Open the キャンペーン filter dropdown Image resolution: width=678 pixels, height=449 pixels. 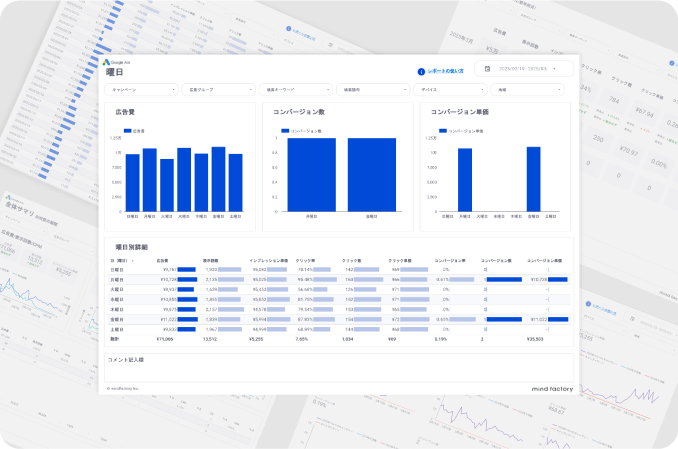coord(141,90)
